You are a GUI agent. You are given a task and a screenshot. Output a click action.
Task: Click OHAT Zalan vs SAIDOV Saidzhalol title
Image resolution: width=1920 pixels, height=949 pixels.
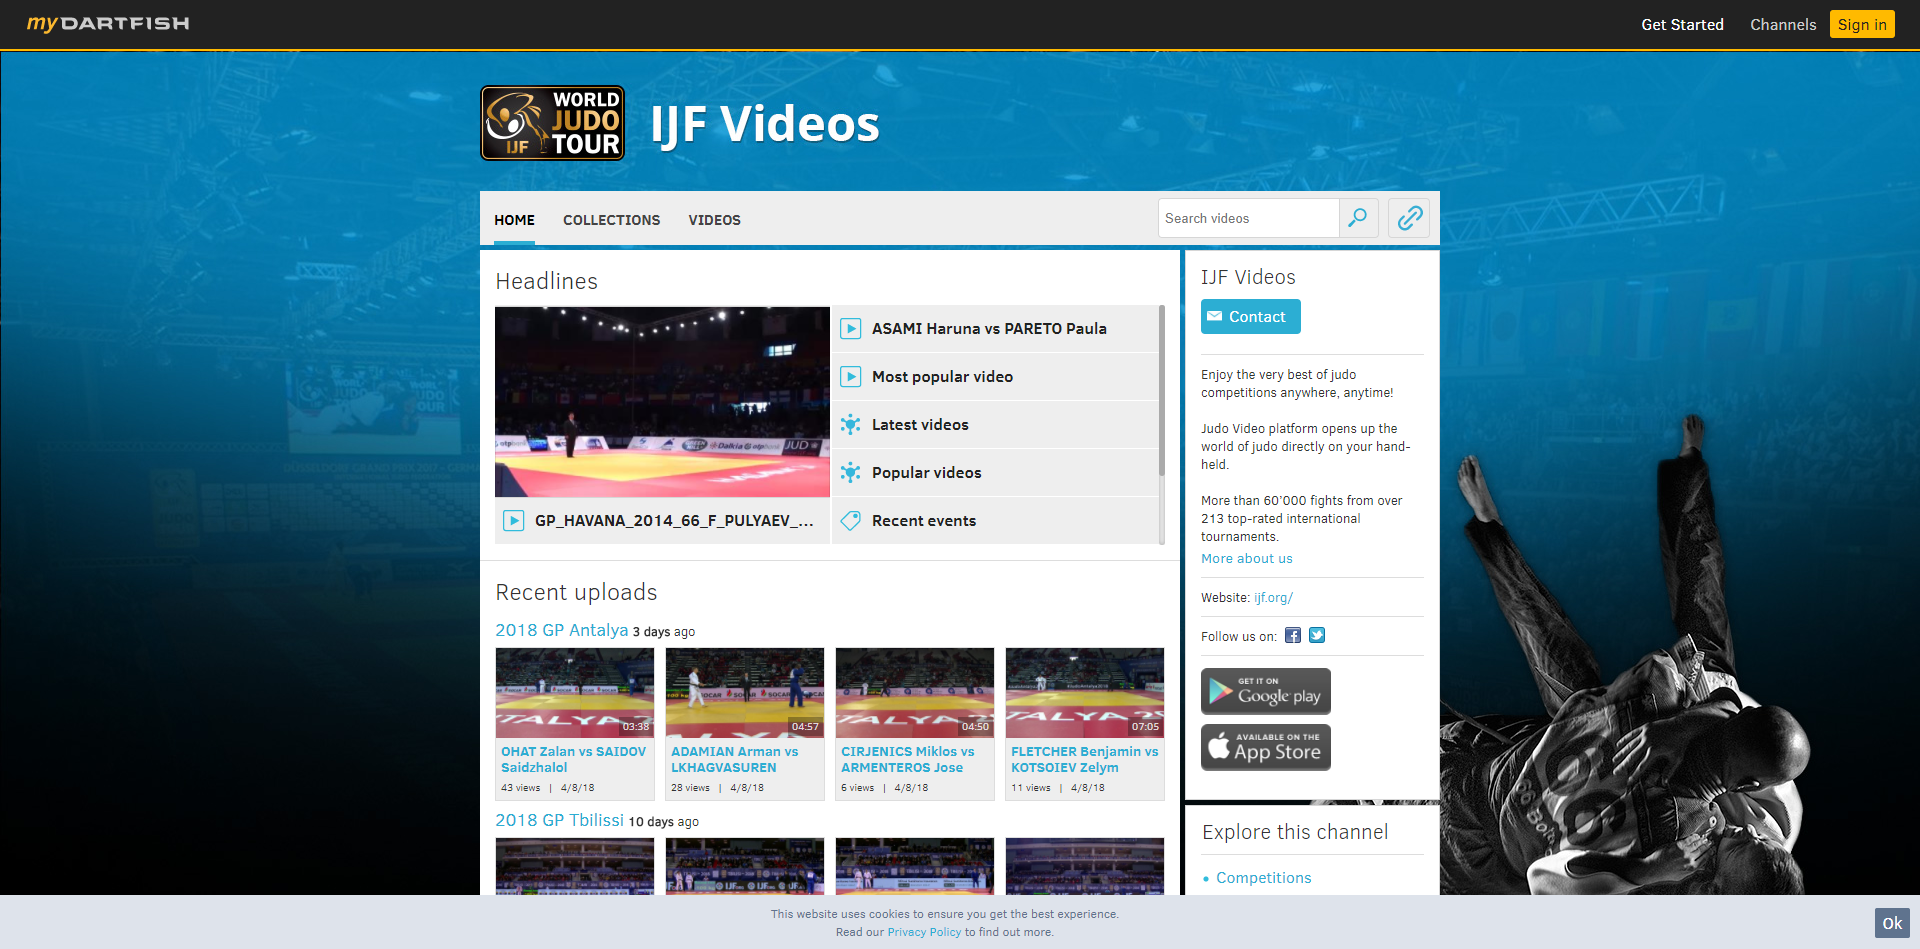pyautogui.click(x=574, y=760)
